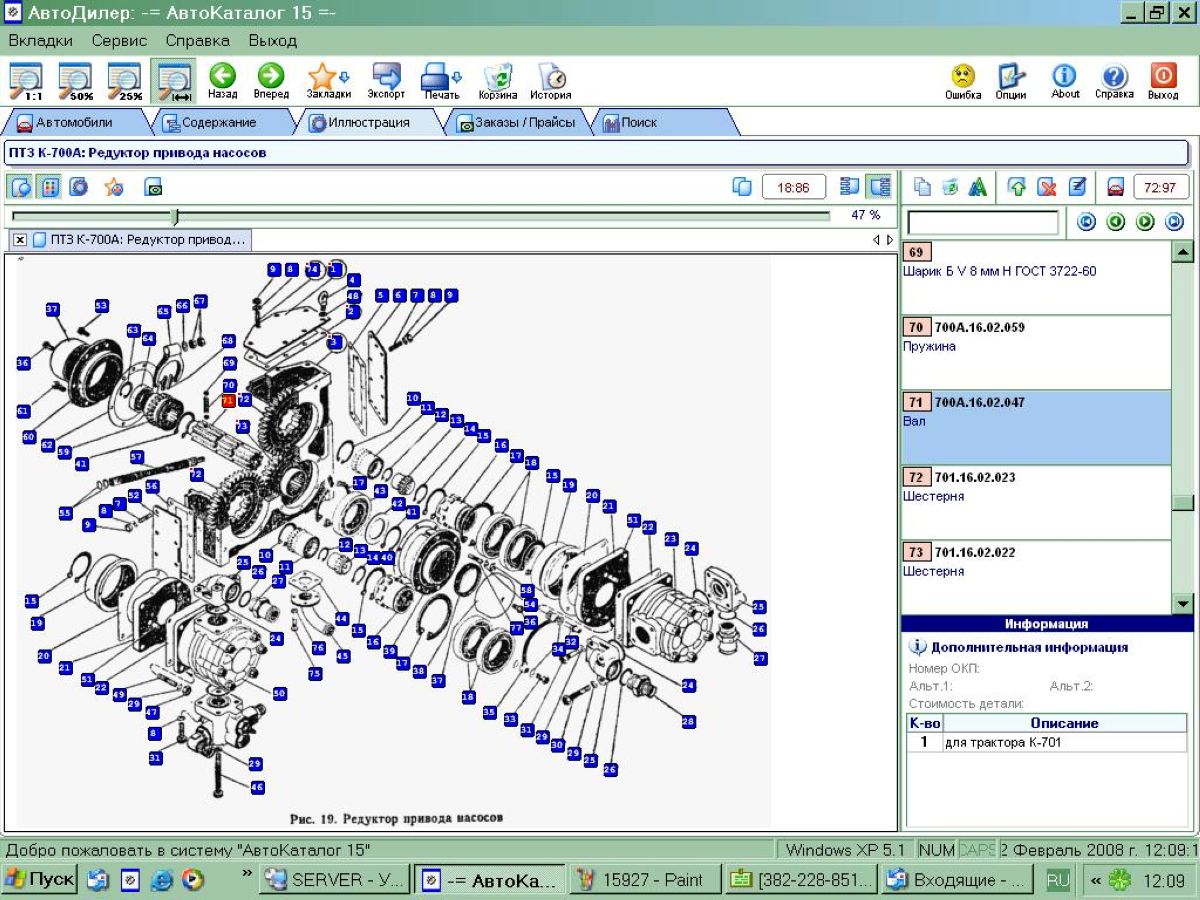The image size is (1200, 900).
Task: Toggle the fit-to-width zoom button
Action: [174, 80]
